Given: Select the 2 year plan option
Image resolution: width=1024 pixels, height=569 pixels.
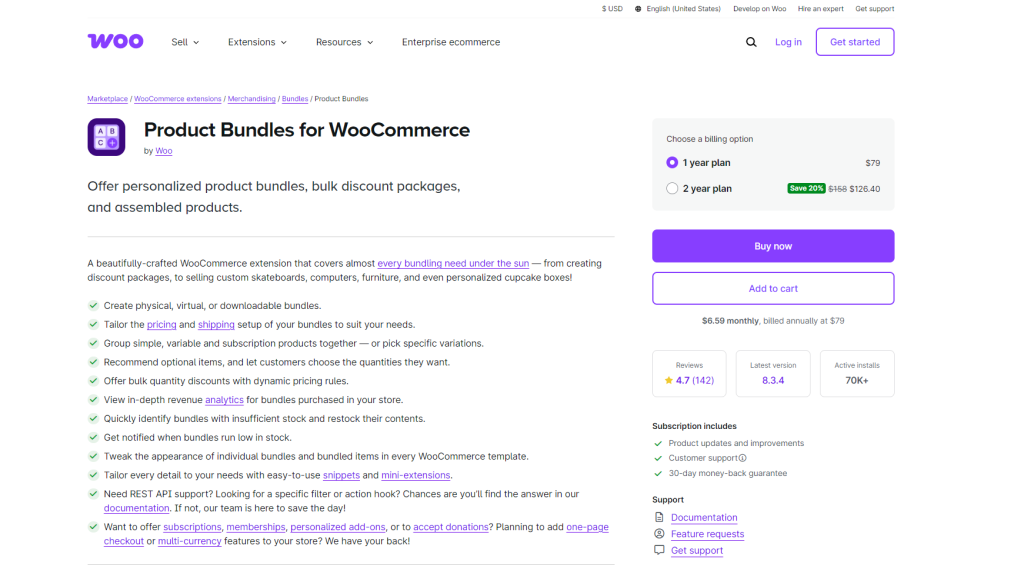Looking at the screenshot, I should point(672,189).
